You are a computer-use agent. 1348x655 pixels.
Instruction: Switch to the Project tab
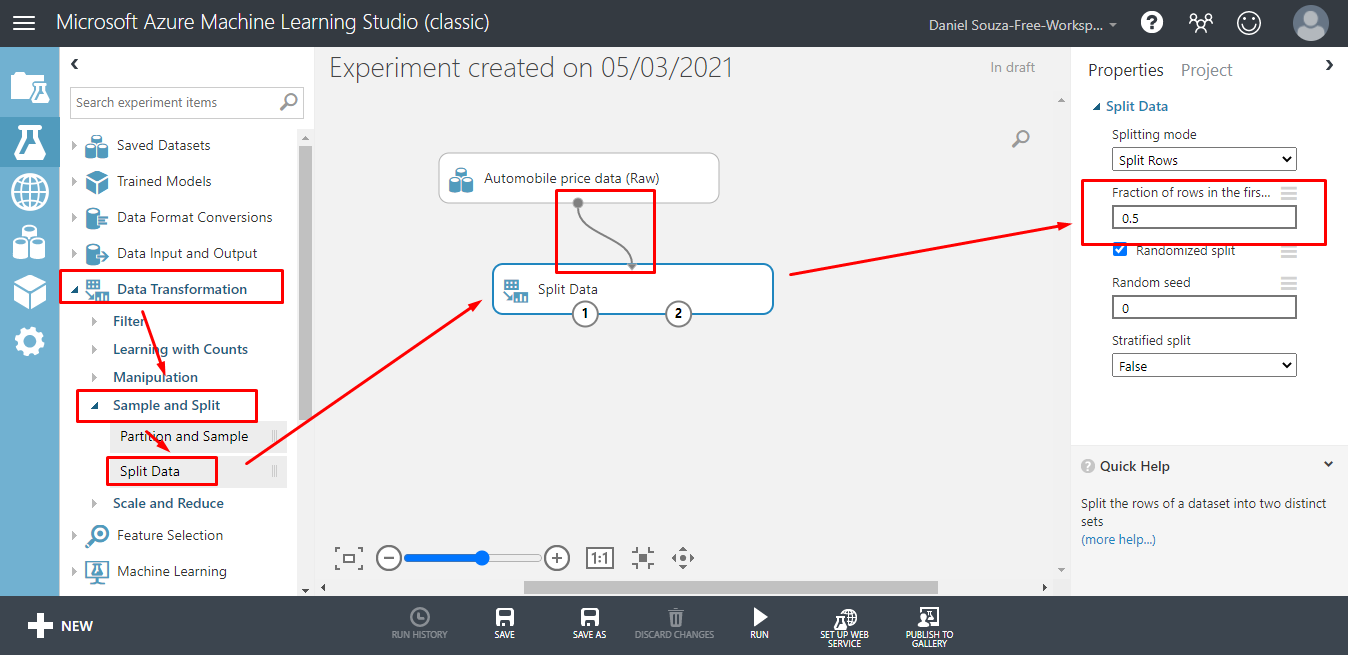point(1206,70)
